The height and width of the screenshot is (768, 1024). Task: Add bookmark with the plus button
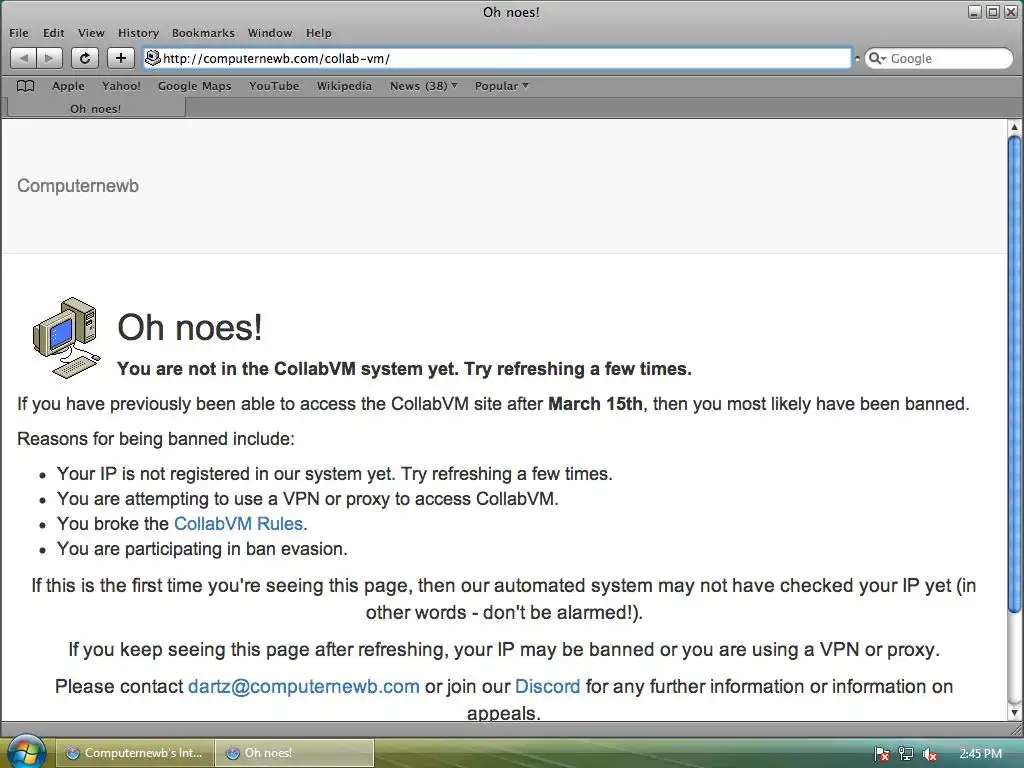[x=121, y=58]
